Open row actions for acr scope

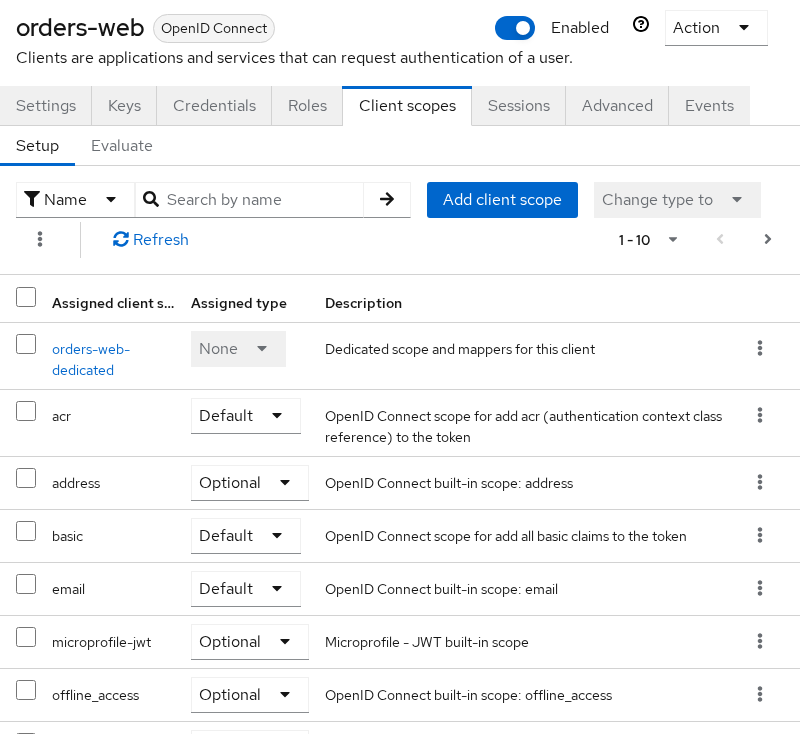click(x=760, y=415)
